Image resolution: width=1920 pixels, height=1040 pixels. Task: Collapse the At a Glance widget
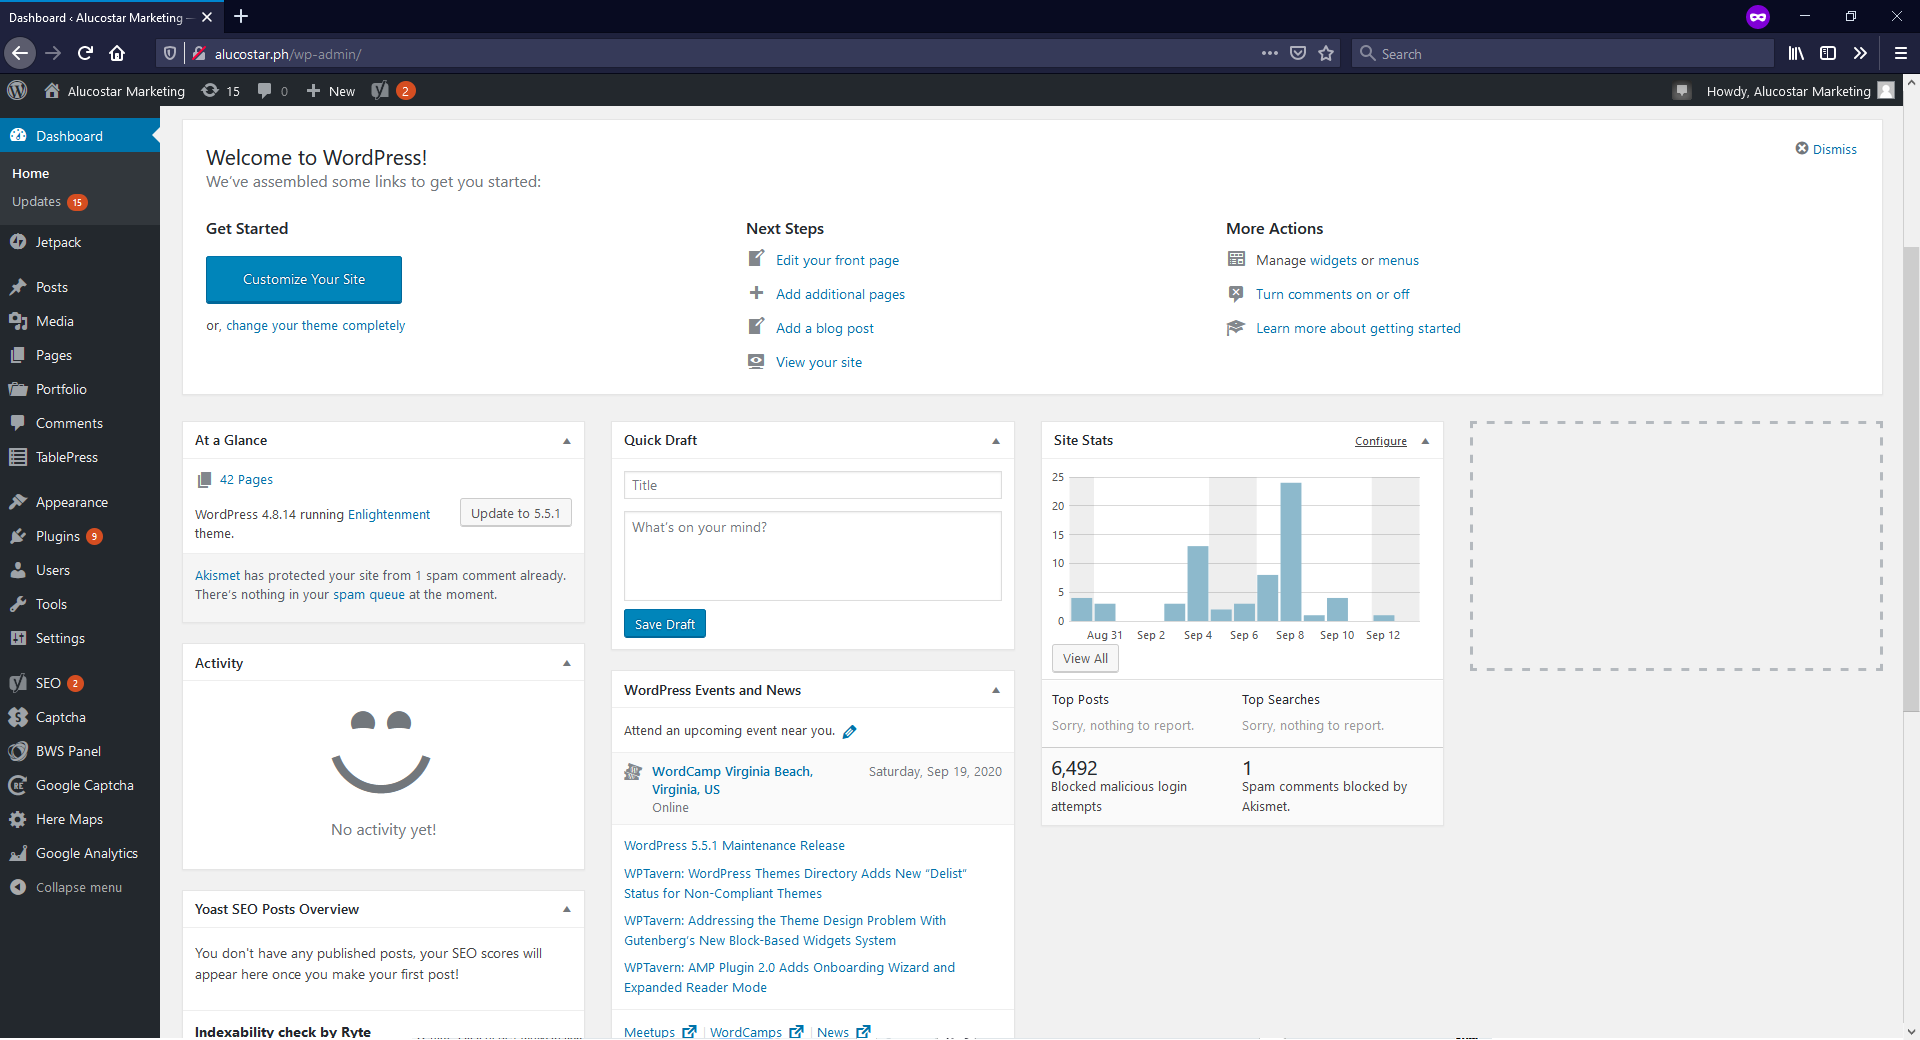[x=567, y=441]
